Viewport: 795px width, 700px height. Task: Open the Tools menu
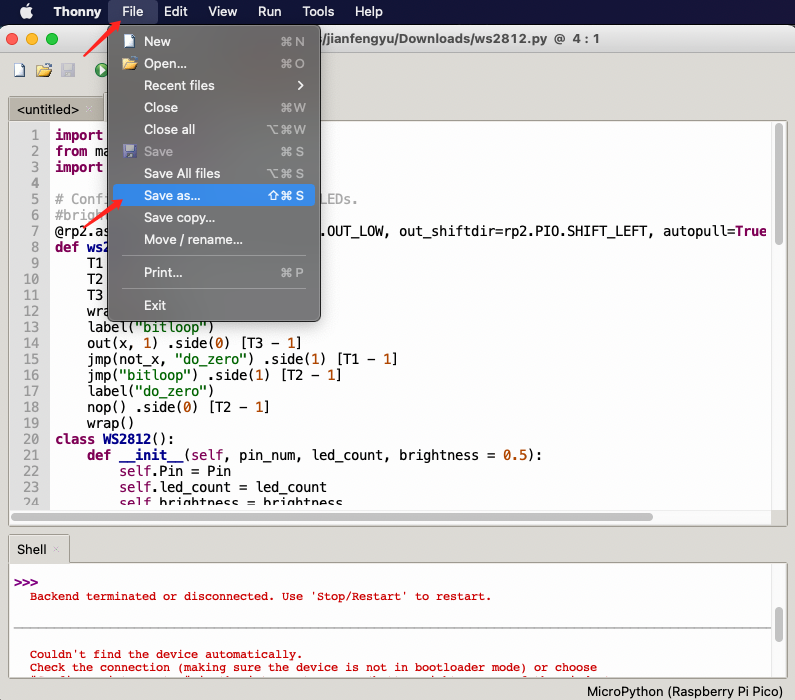click(x=318, y=11)
